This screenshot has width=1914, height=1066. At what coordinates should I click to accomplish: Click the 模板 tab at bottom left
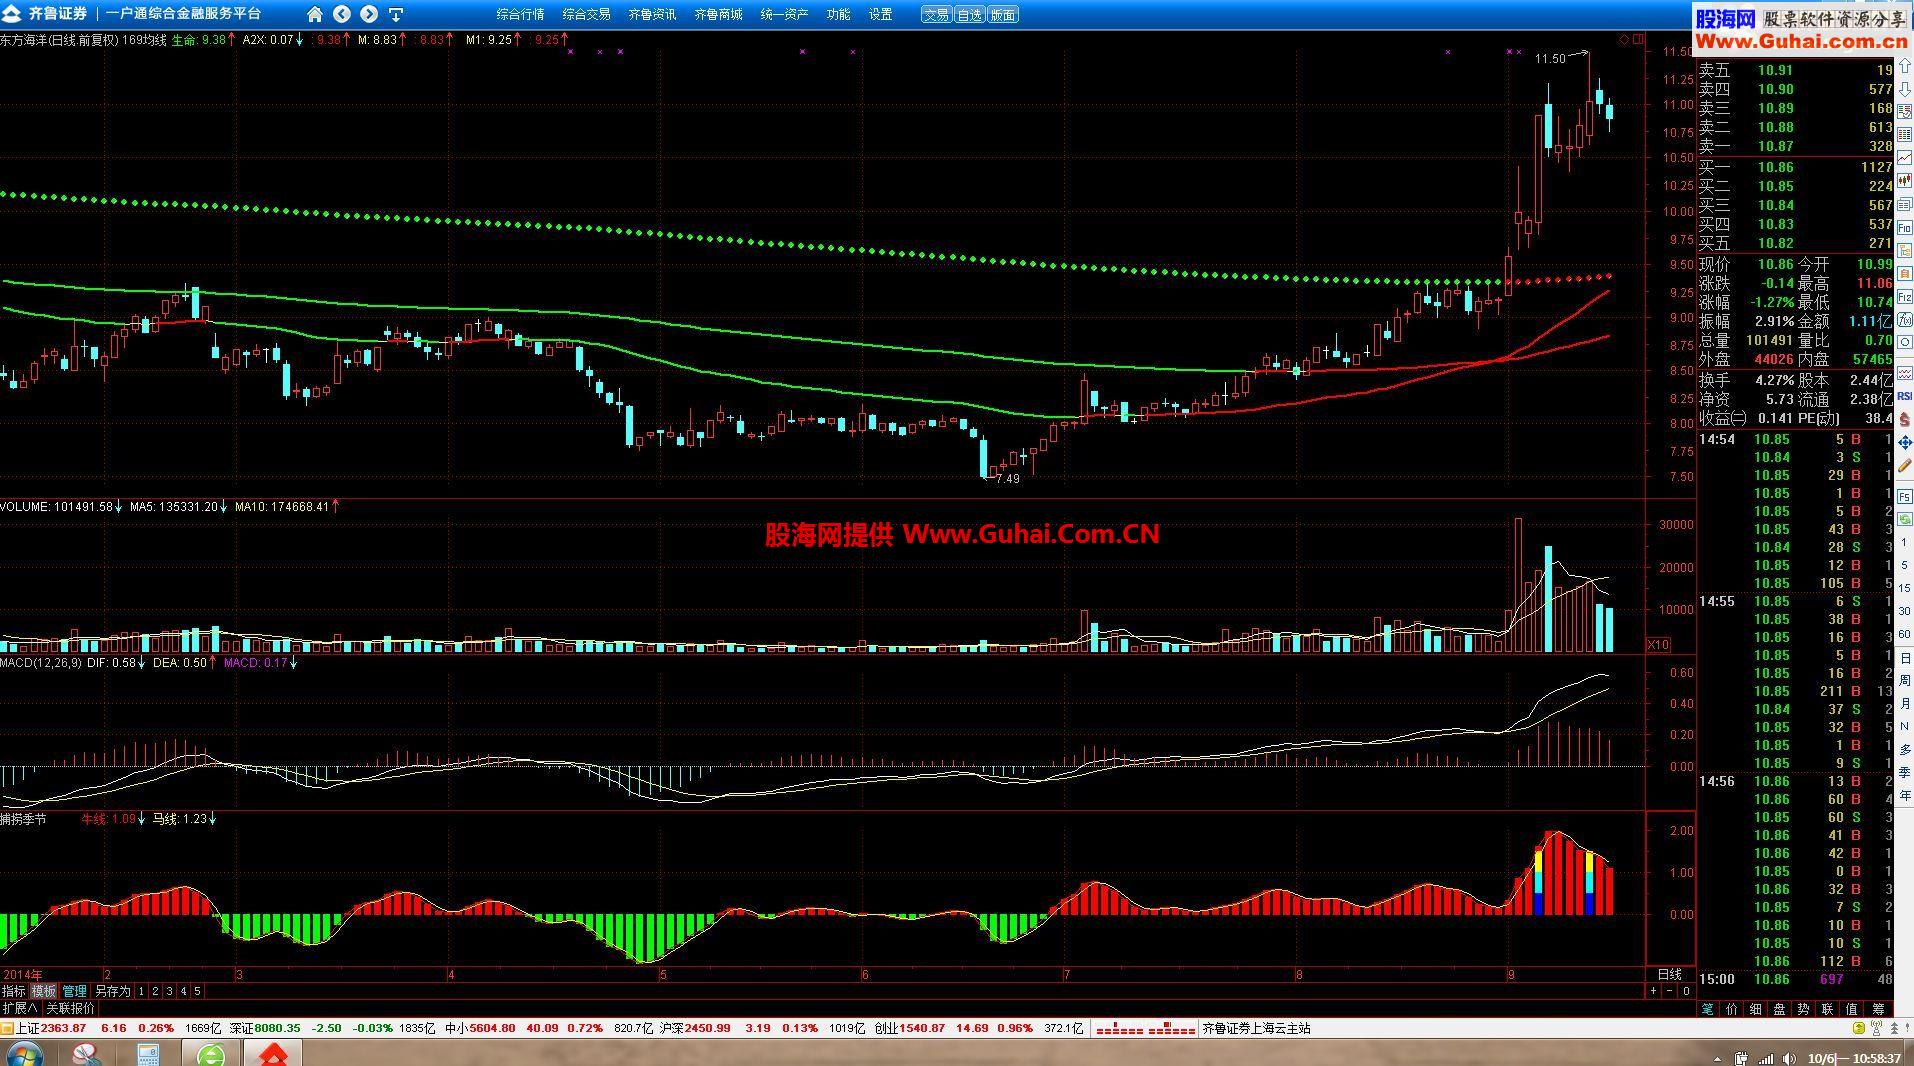point(43,991)
